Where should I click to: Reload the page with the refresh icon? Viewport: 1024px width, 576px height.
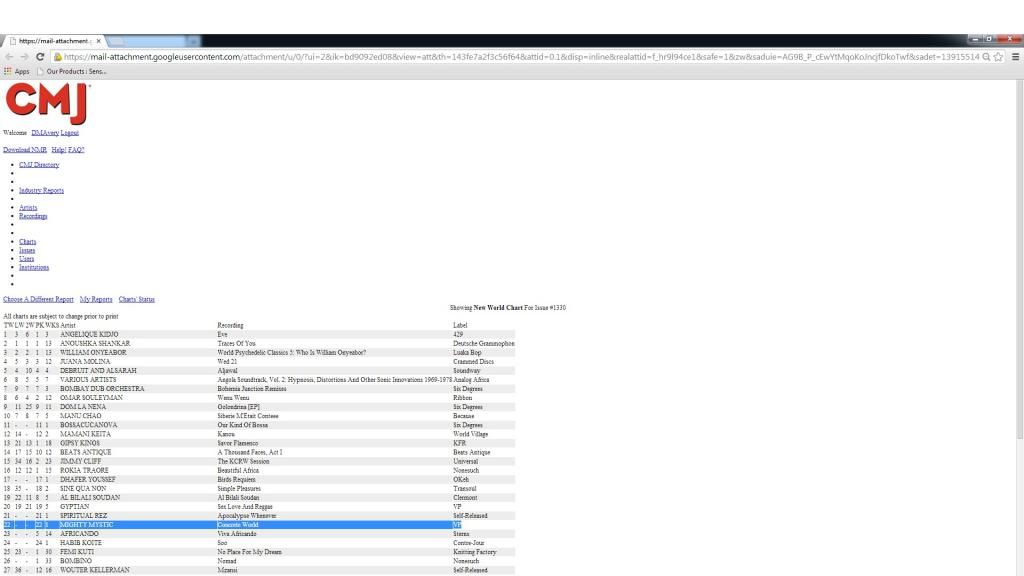tap(40, 57)
